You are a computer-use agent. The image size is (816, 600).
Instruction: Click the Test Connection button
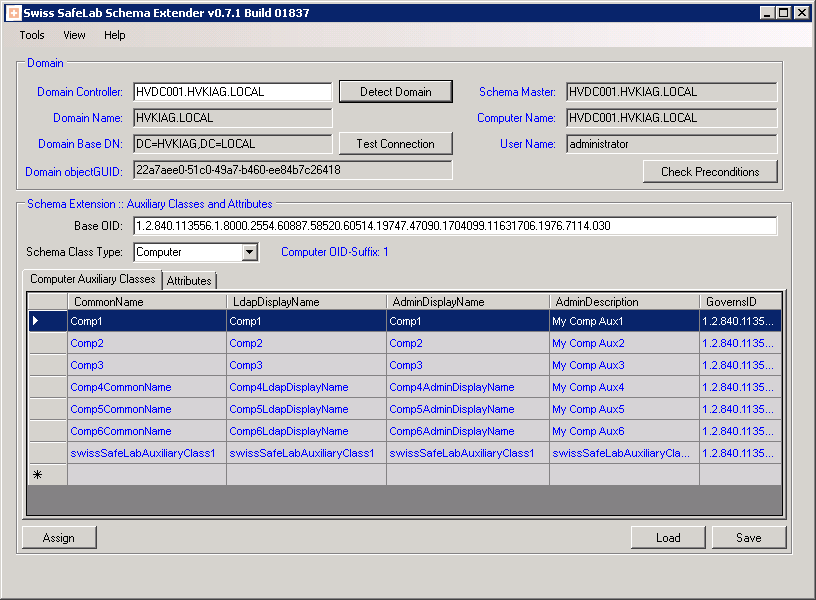click(395, 144)
